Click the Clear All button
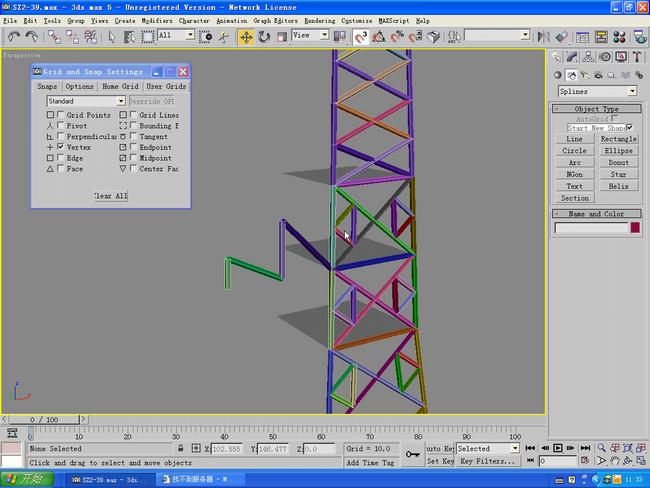Viewport: 650px width, 488px height. (x=110, y=196)
